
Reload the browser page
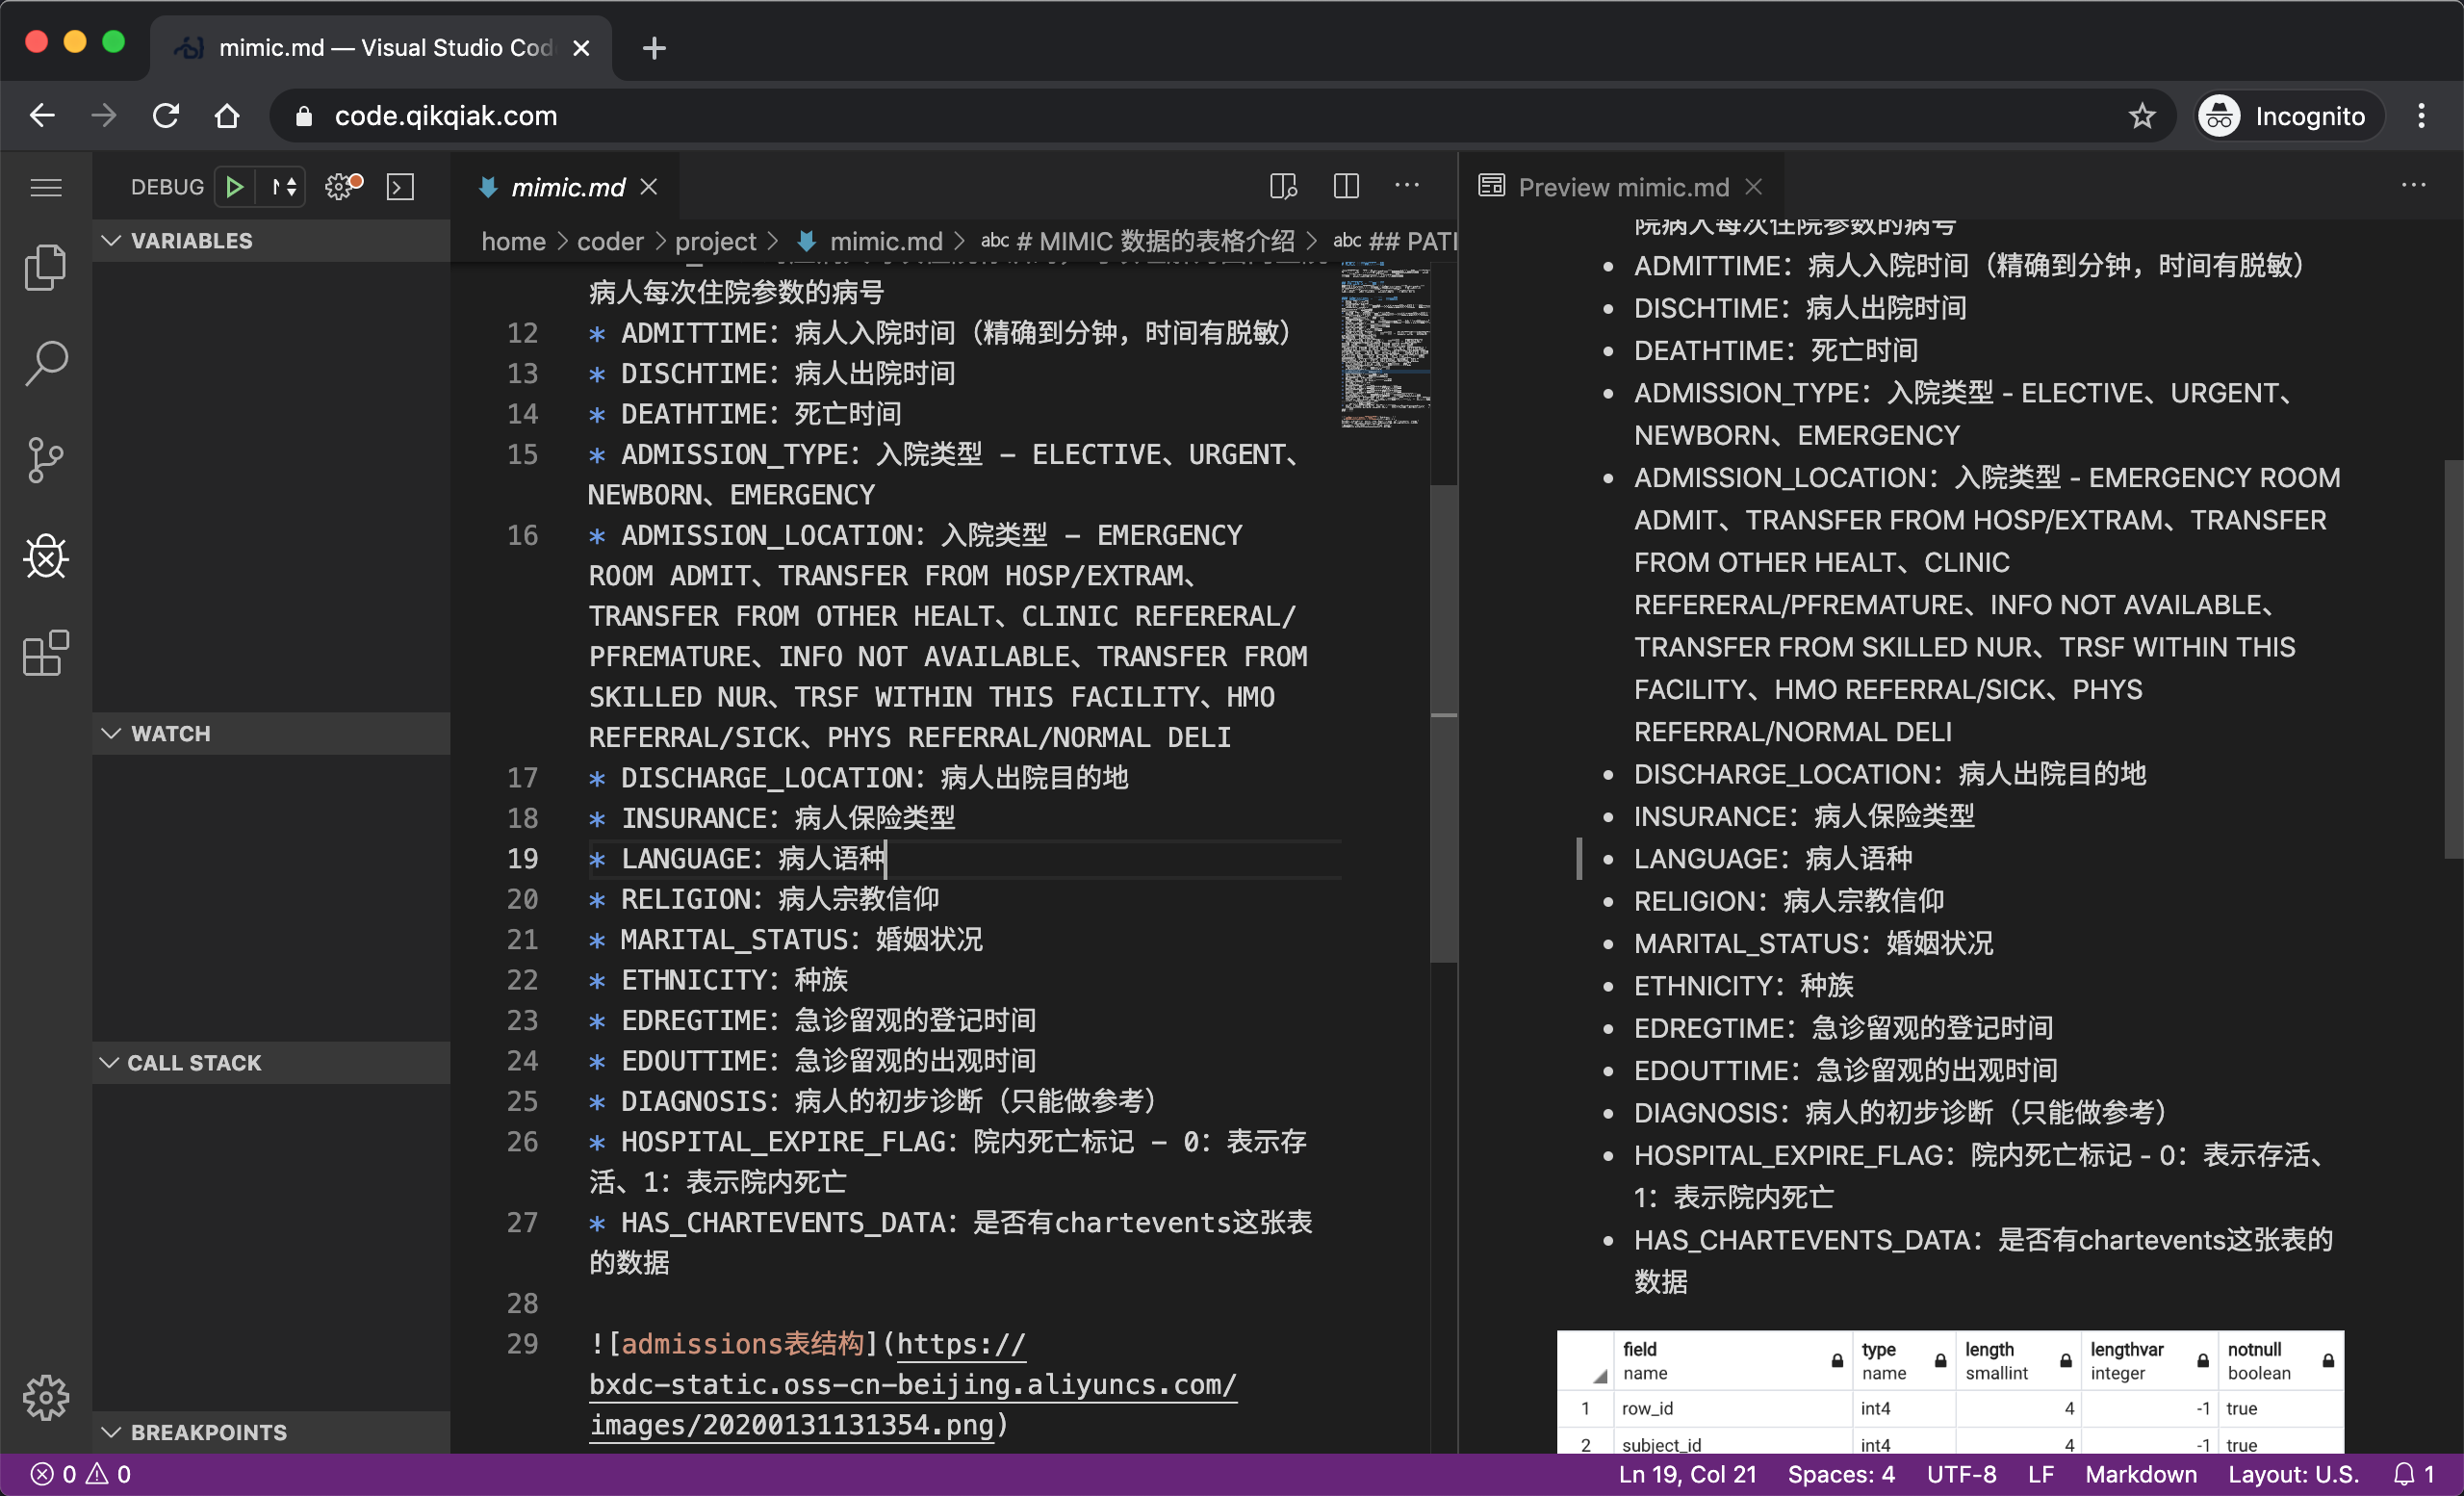(x=166, y=116)
